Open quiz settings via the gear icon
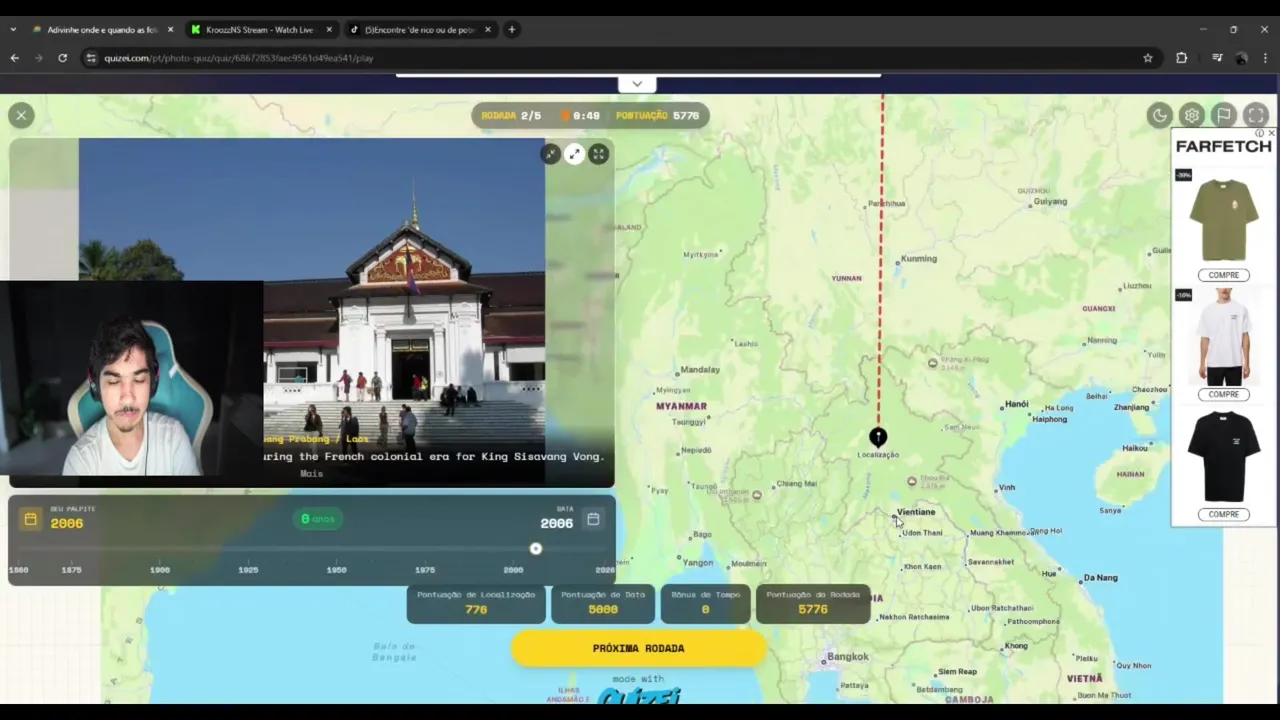The width and height of the screenshot is (1280, 720). coord(1191,115)
